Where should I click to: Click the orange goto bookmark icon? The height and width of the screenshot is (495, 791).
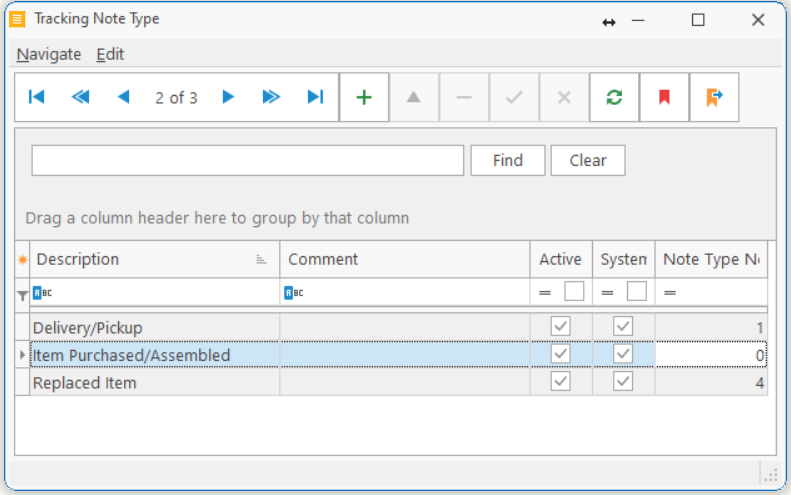pyautogui.click(x=714, y=97)
